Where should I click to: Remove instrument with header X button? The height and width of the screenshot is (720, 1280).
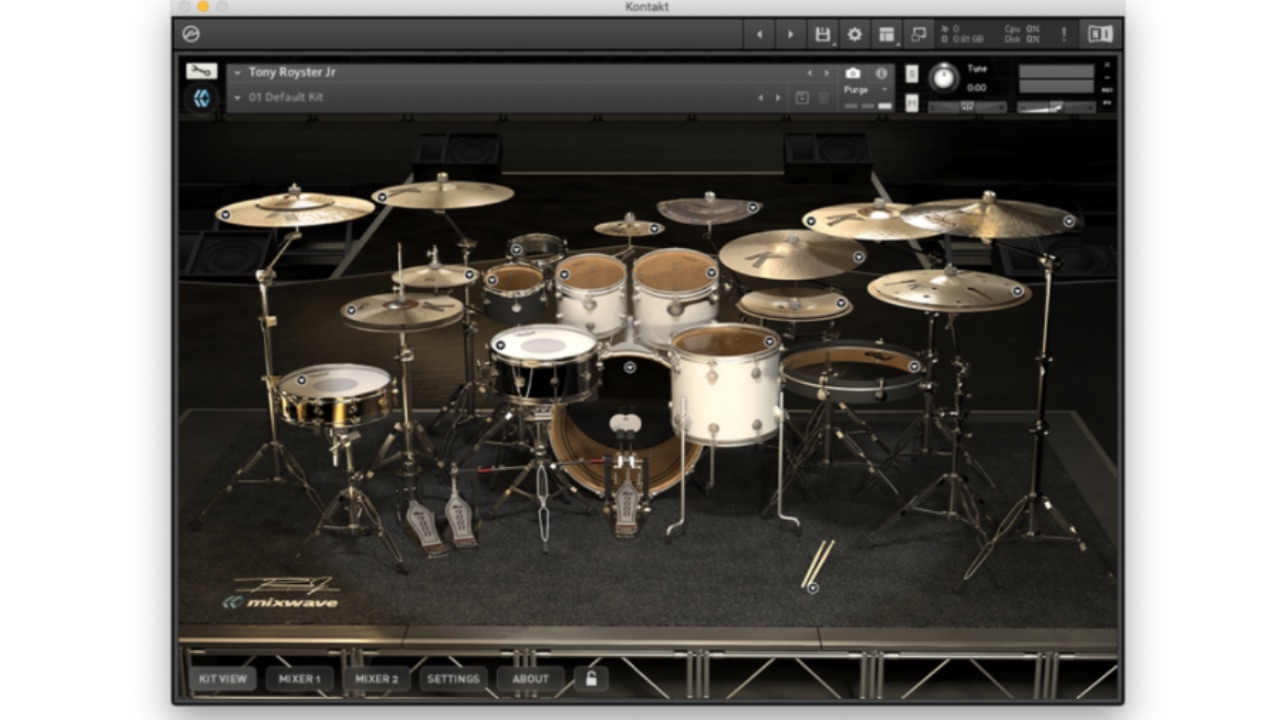point(1107,65)
